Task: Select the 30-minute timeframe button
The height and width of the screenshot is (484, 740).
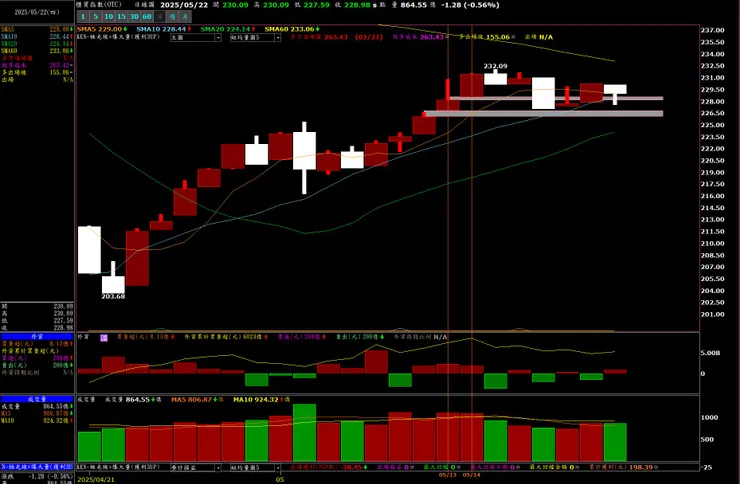Action: tap(134, 17)
